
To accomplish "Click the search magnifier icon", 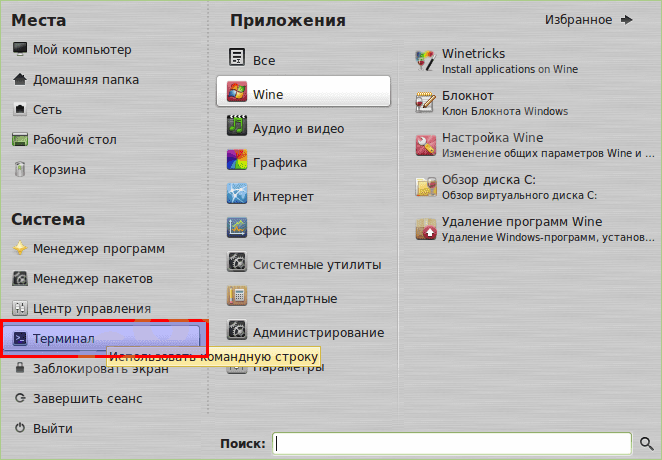I will (646, 444).
